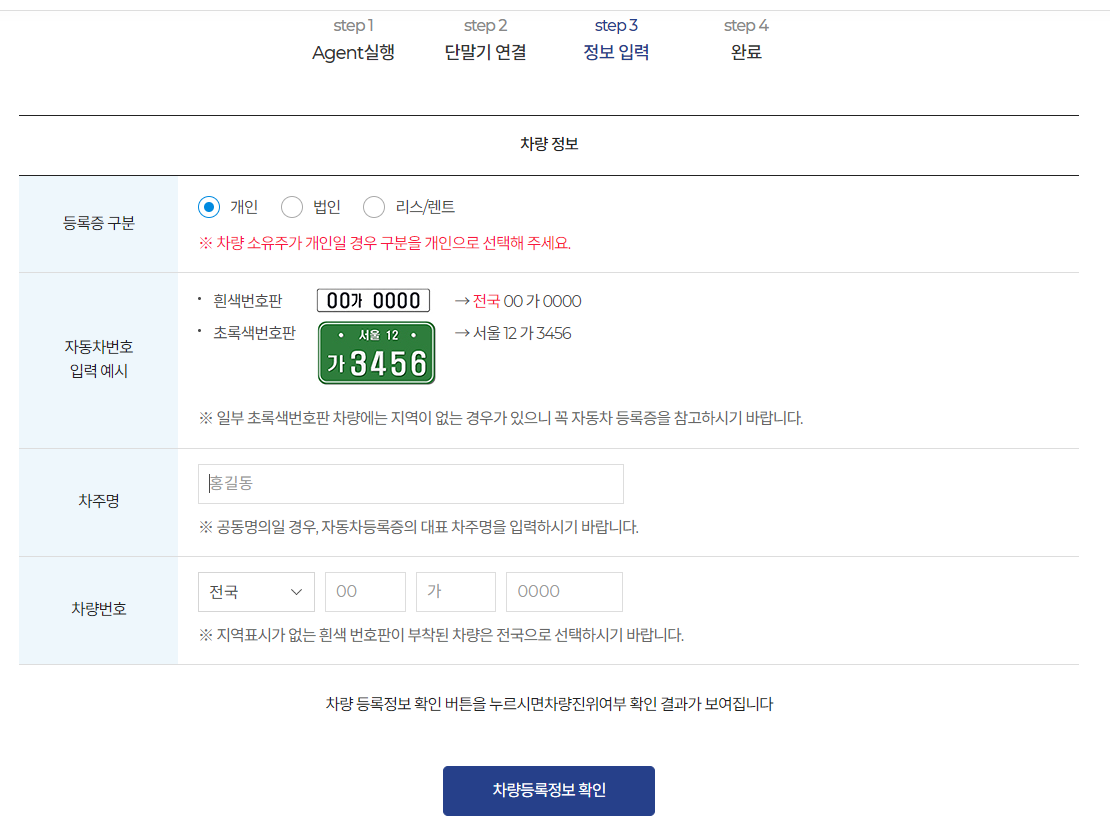
Task: Click the 차량 정보 section heading
Action: click(549, 144)
